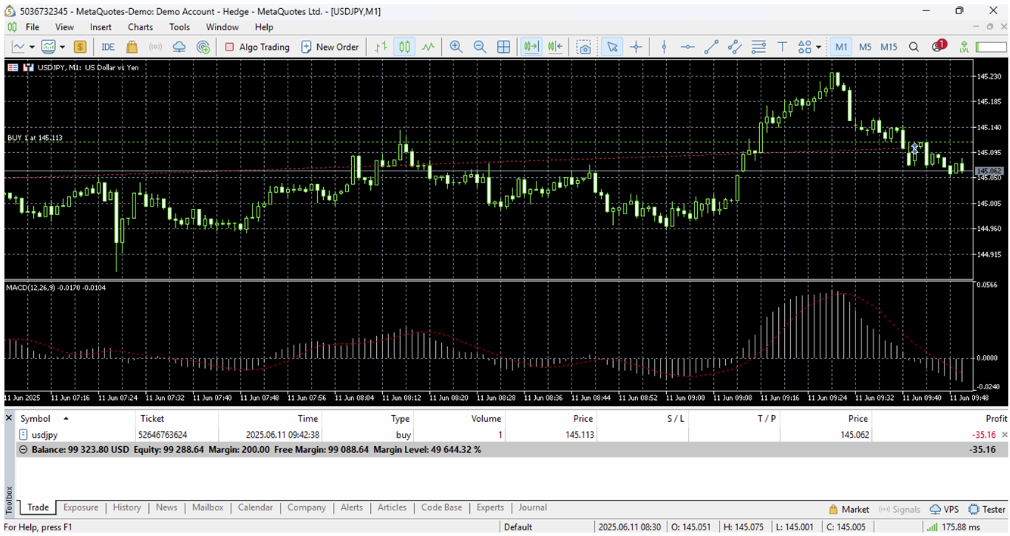Click the search magnifier icon
This screenshot has height=536, width=1010.
(914, 47)
